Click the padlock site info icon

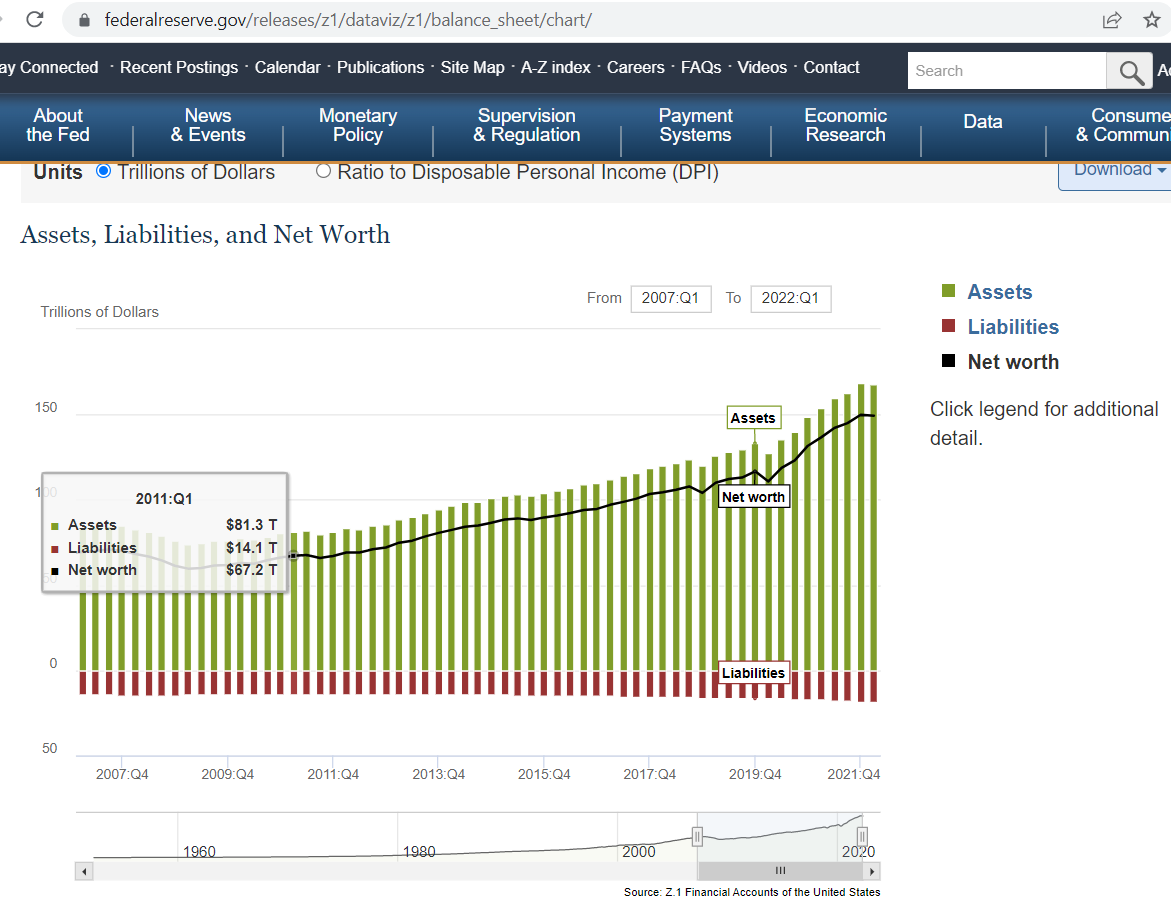(84, 20)
